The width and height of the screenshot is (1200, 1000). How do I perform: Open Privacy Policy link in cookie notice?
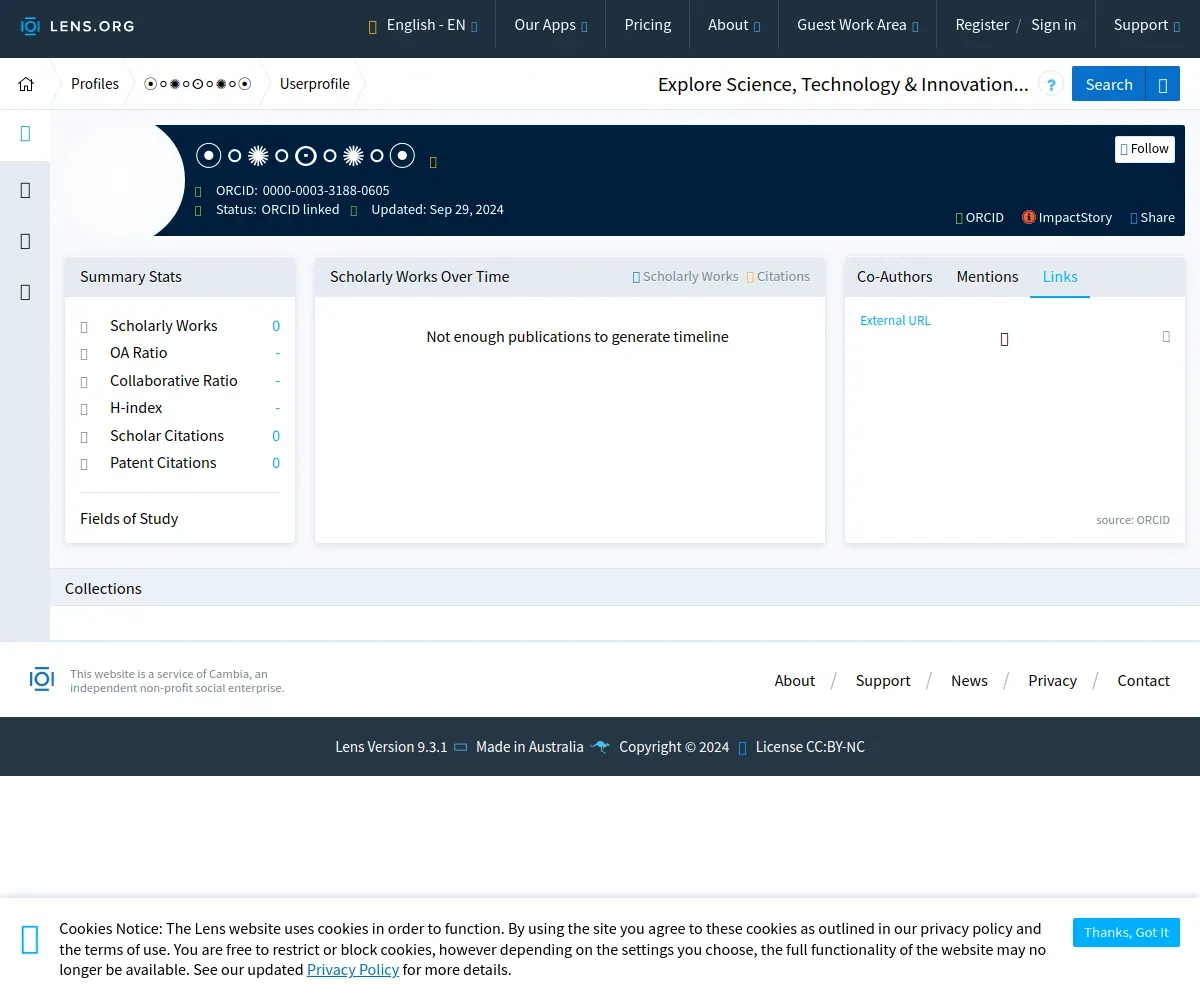pyautogui.click(x=353, y=970)
